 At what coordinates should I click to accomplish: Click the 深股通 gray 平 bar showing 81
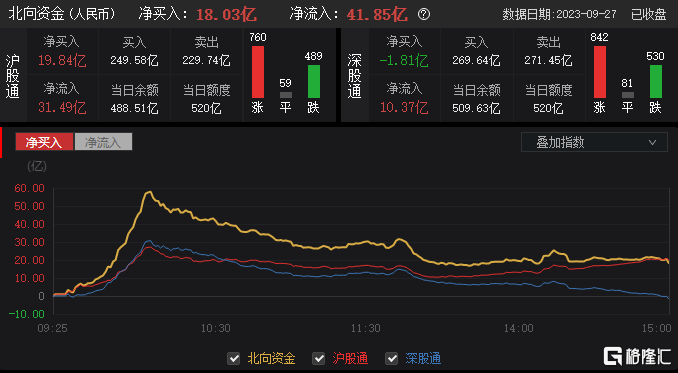(x=627, y=95)
